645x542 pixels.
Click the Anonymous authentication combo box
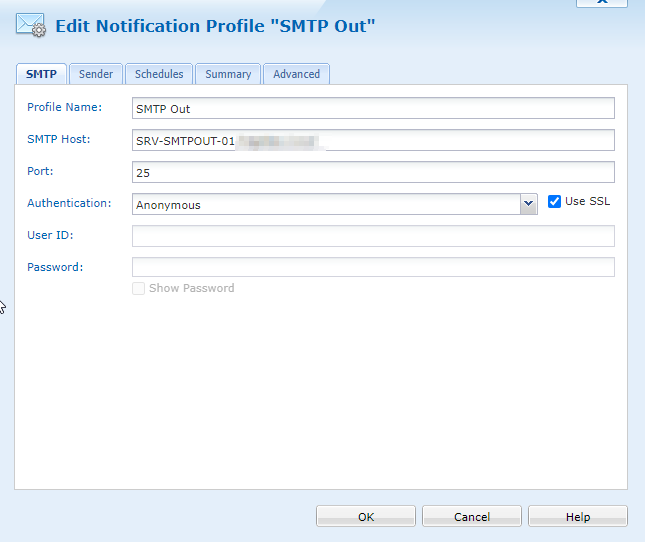pos(326,204)
